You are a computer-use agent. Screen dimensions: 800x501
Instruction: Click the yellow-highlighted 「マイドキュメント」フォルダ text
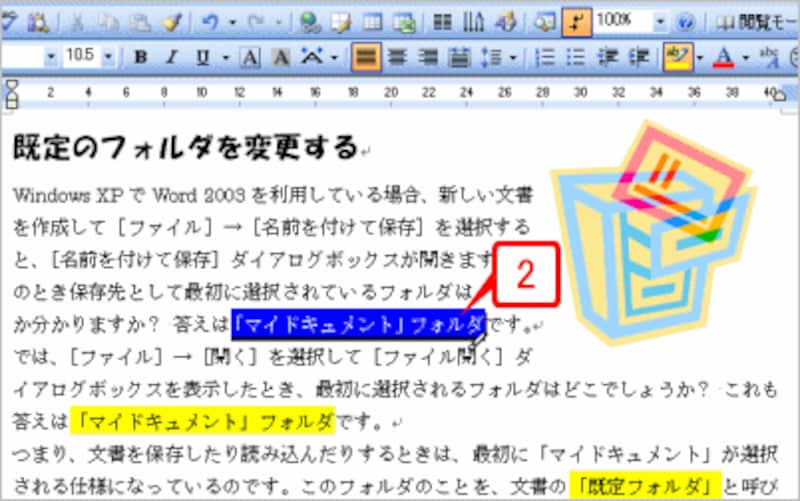click(x=202, y=421)
